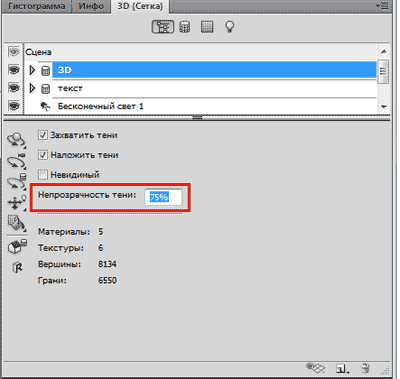
Task: Click the Грани value 6550
Action: pyautogui.click(x=107, y=280)
